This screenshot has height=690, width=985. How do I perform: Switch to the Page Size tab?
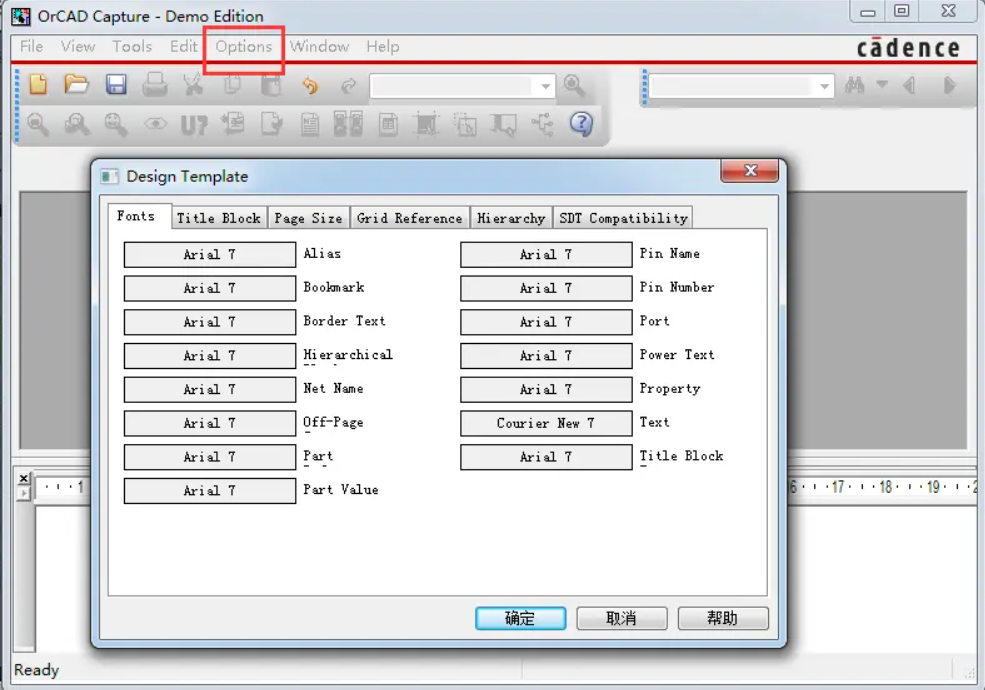(308, 218)
